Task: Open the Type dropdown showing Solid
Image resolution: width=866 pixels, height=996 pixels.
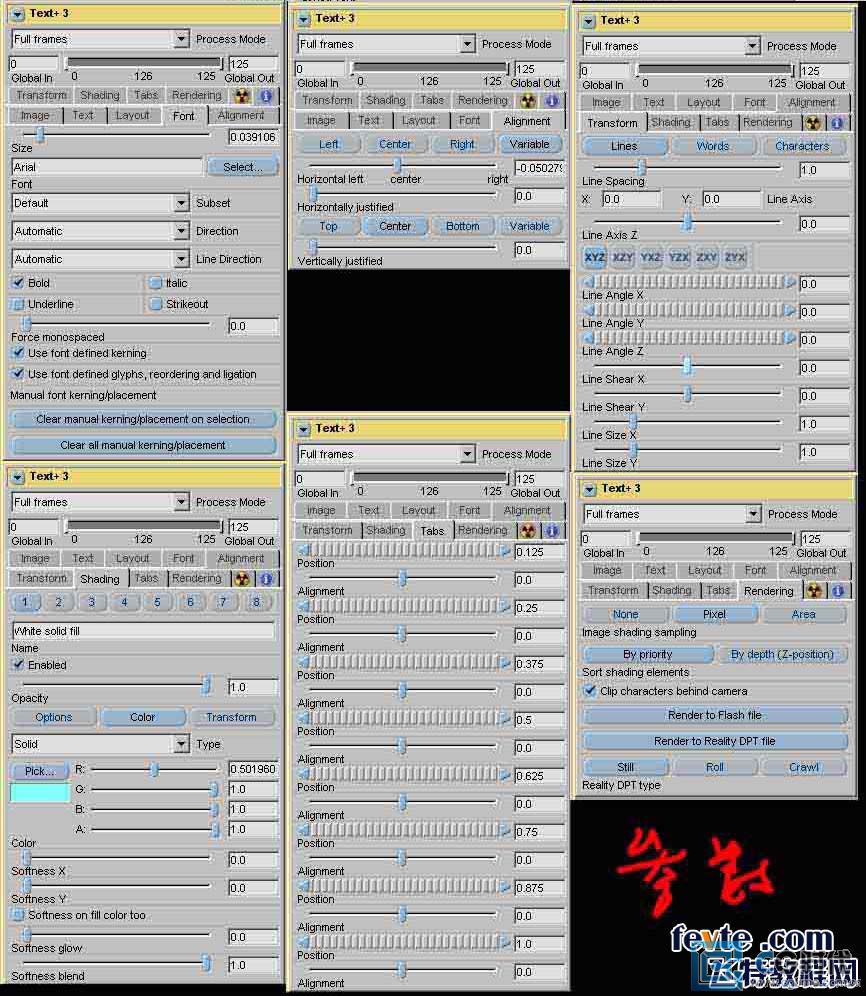Action: [x=181, y=744]
